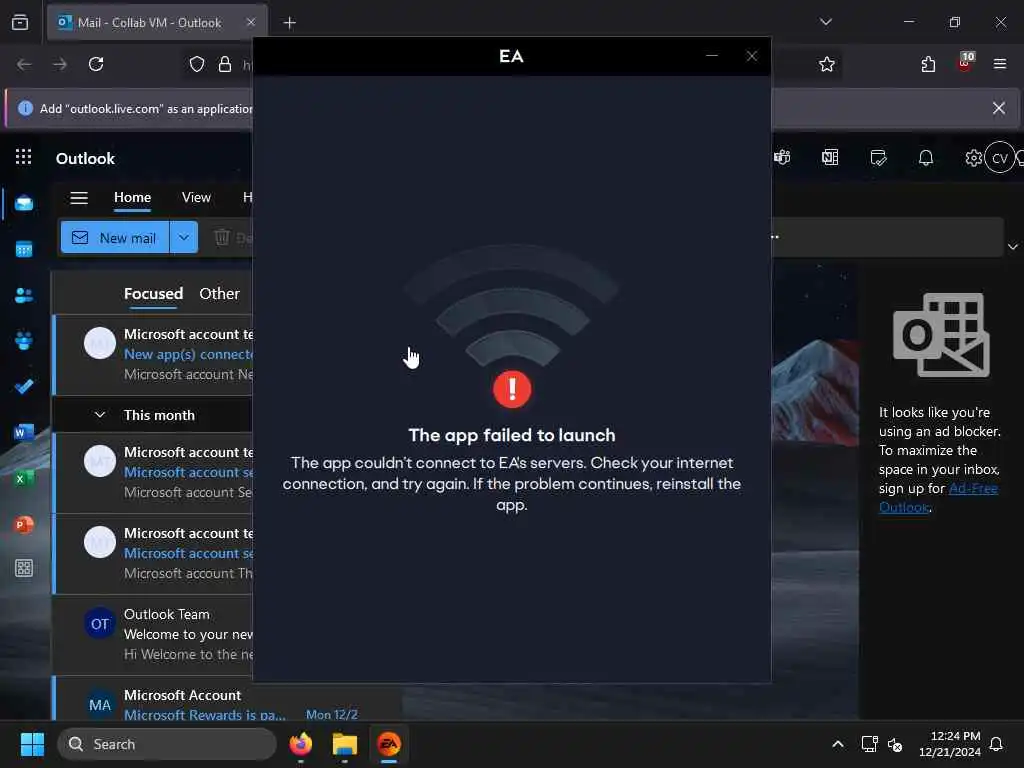Open New app(s) connected email
This screenshot has height=768, width=1024.
coord(153,355)
